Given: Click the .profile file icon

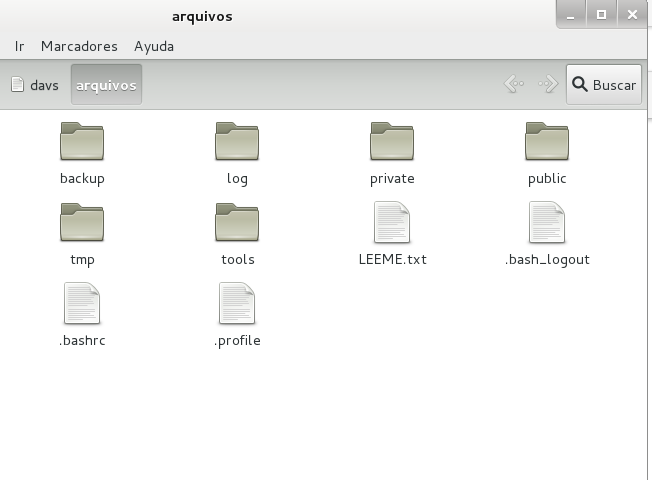Looking at the screenshot, I should (237, 304).
